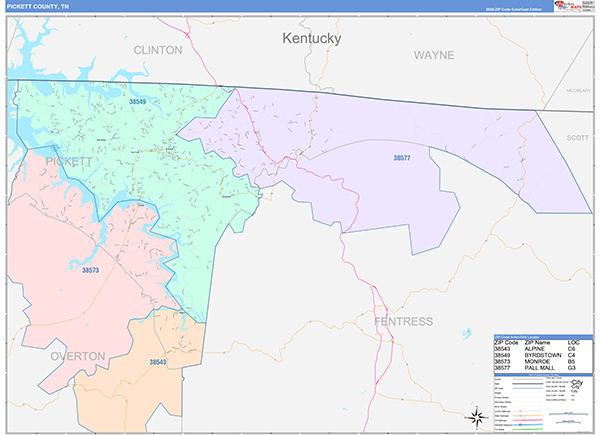The height and width of the screenshot is (435, 600).
Task: Select the PICKETT county label on map
Action: point(69,161)
